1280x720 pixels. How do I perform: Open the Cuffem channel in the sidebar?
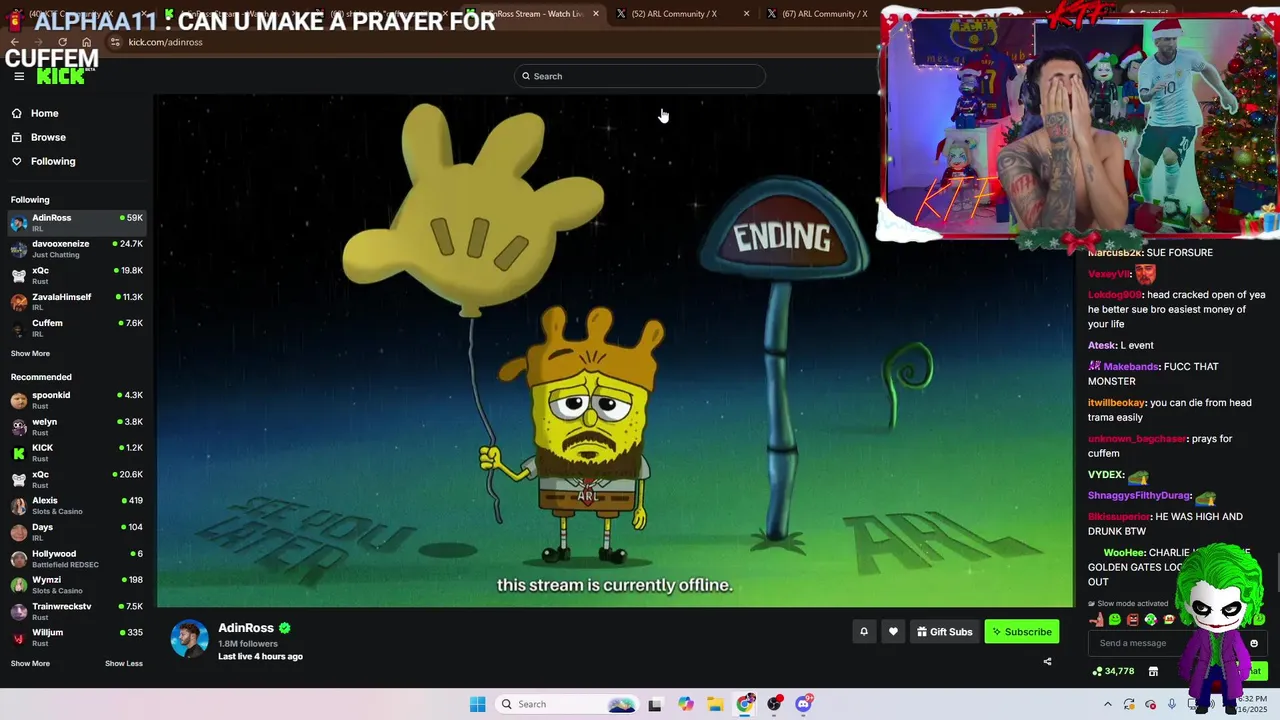coord(77,328)
